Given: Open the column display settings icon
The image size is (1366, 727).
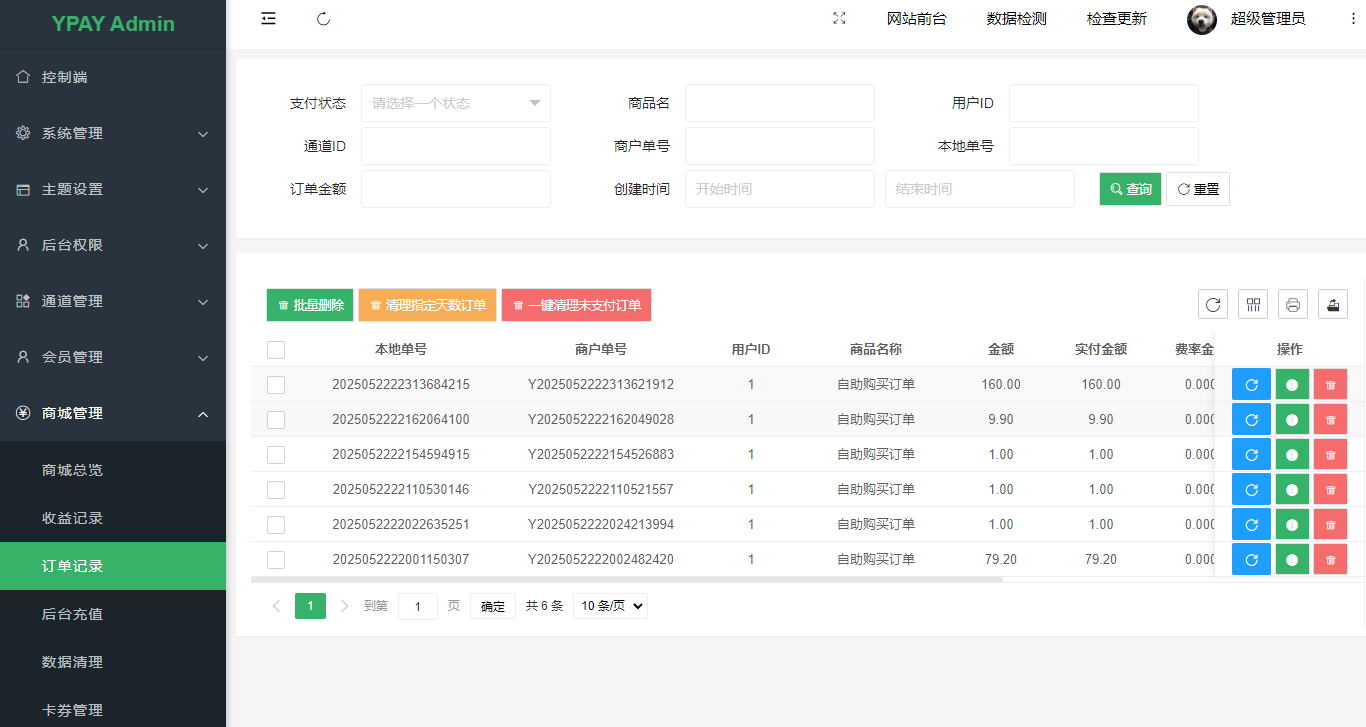Looking at the screenshot, I should [1253, 304].
